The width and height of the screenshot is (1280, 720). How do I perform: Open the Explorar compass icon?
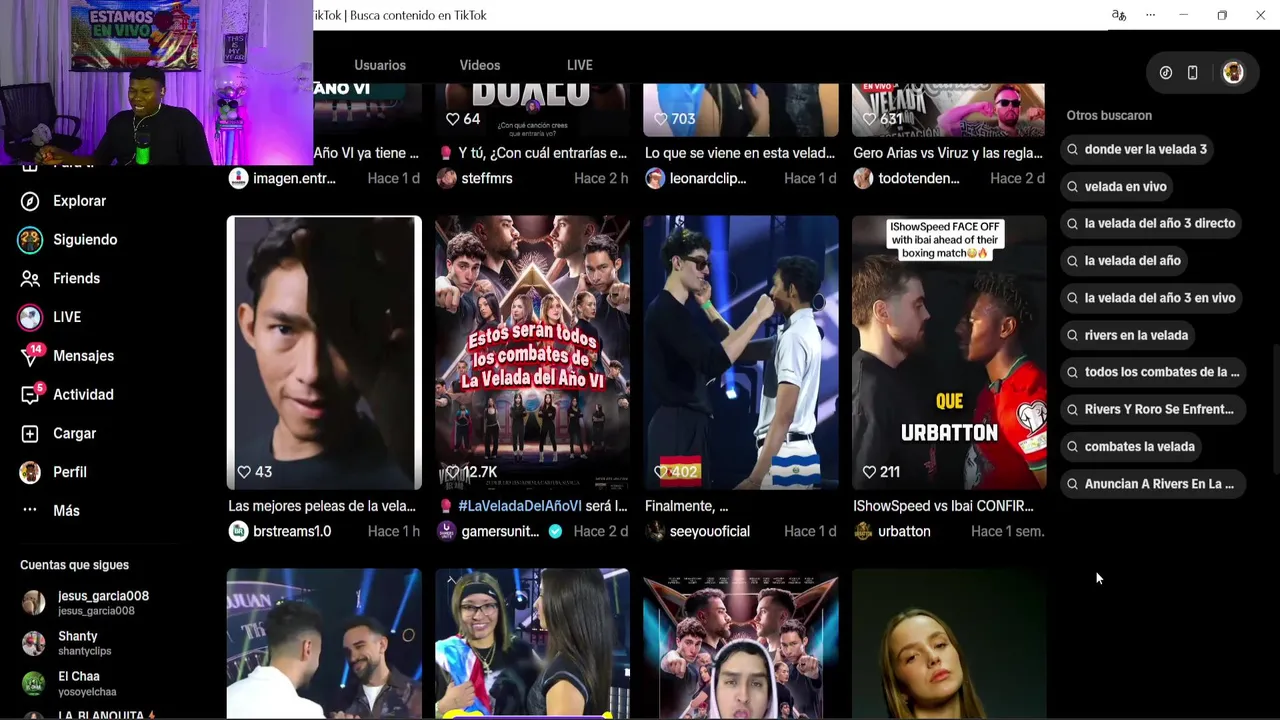tap(31, 201)
